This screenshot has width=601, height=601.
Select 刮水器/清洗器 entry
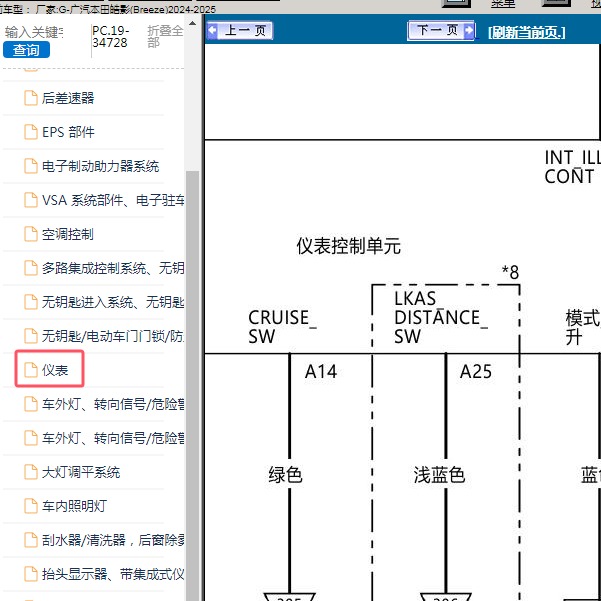click(113, 540)
